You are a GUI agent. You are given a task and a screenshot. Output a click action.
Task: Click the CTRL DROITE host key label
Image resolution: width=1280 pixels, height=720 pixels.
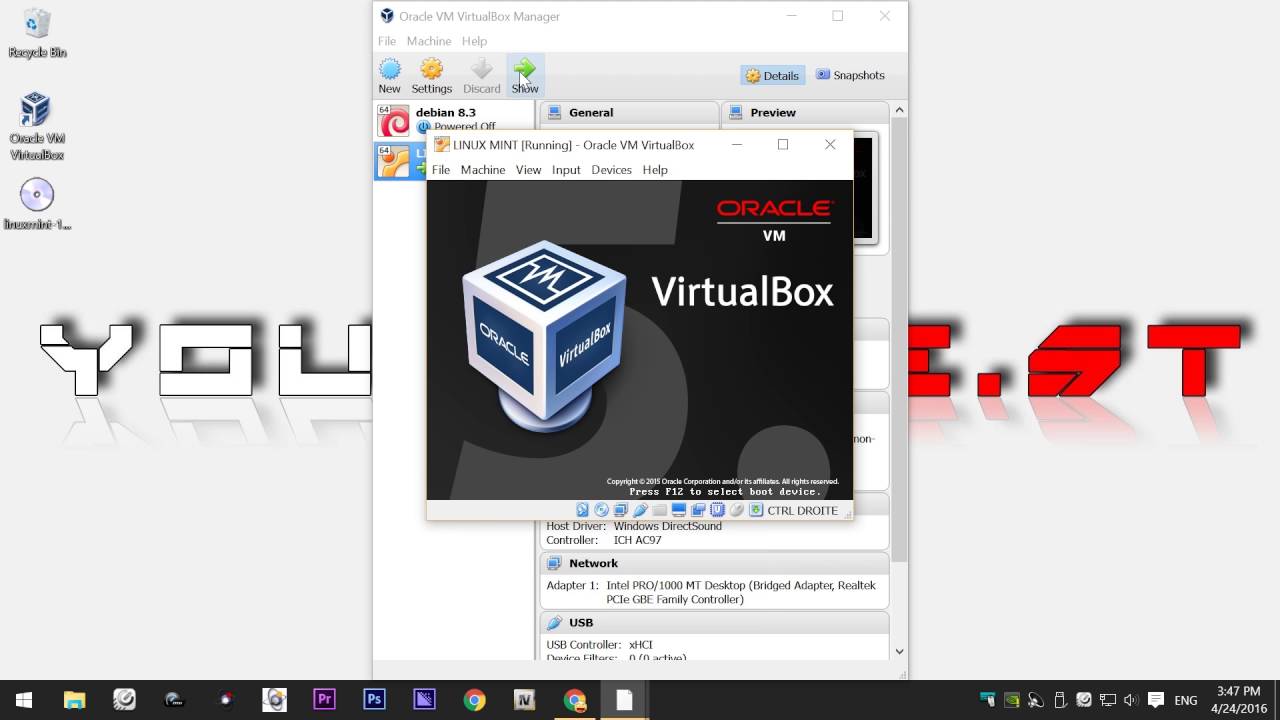click(802, 510)
